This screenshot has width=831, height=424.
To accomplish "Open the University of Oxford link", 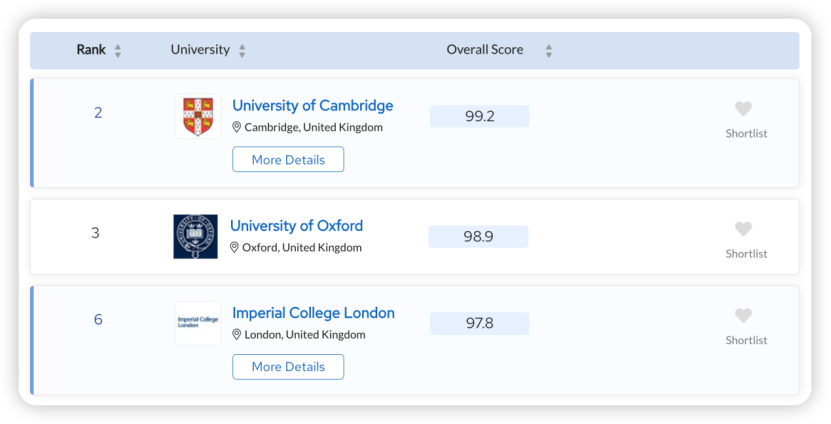I will (297, 226).
